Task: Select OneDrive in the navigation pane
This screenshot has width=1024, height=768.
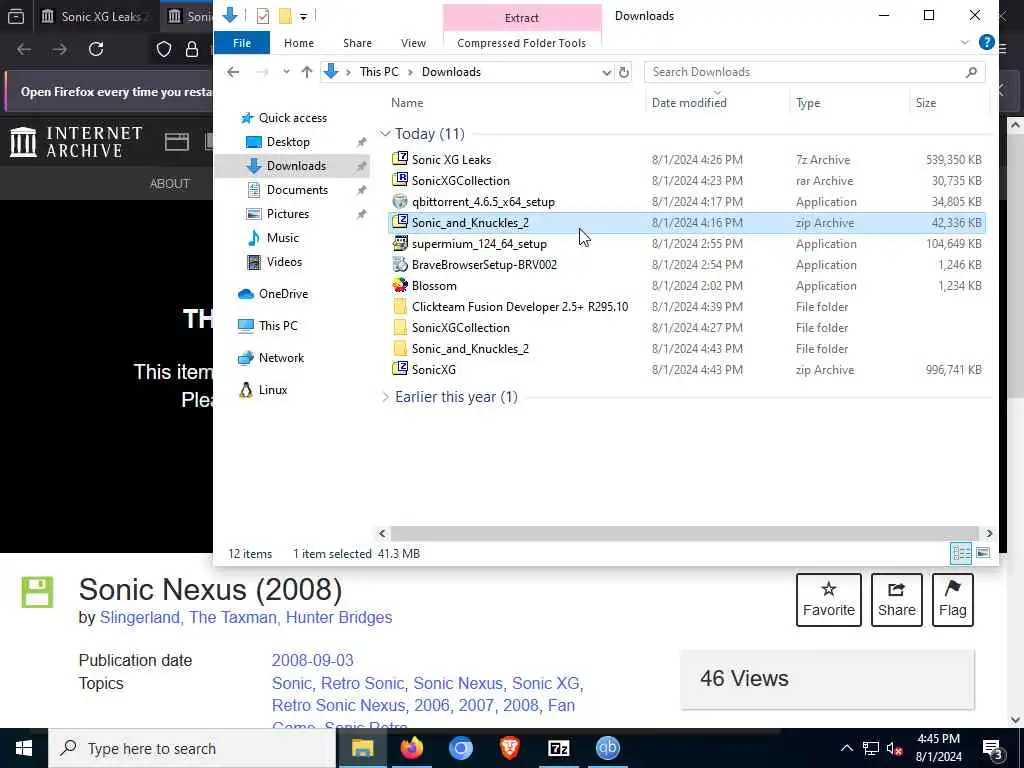Action: 283,293
